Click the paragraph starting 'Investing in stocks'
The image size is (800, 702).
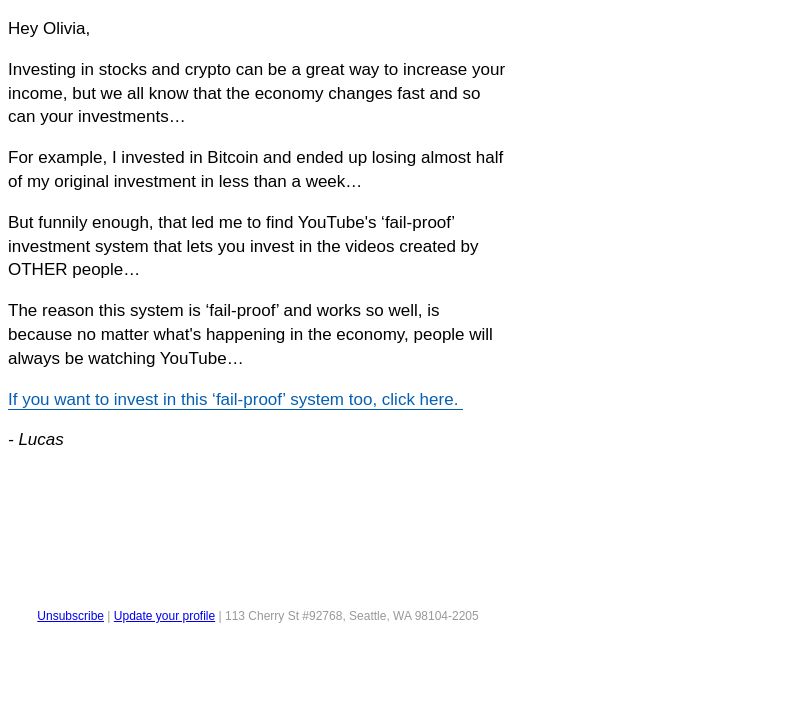coord(257,93)
